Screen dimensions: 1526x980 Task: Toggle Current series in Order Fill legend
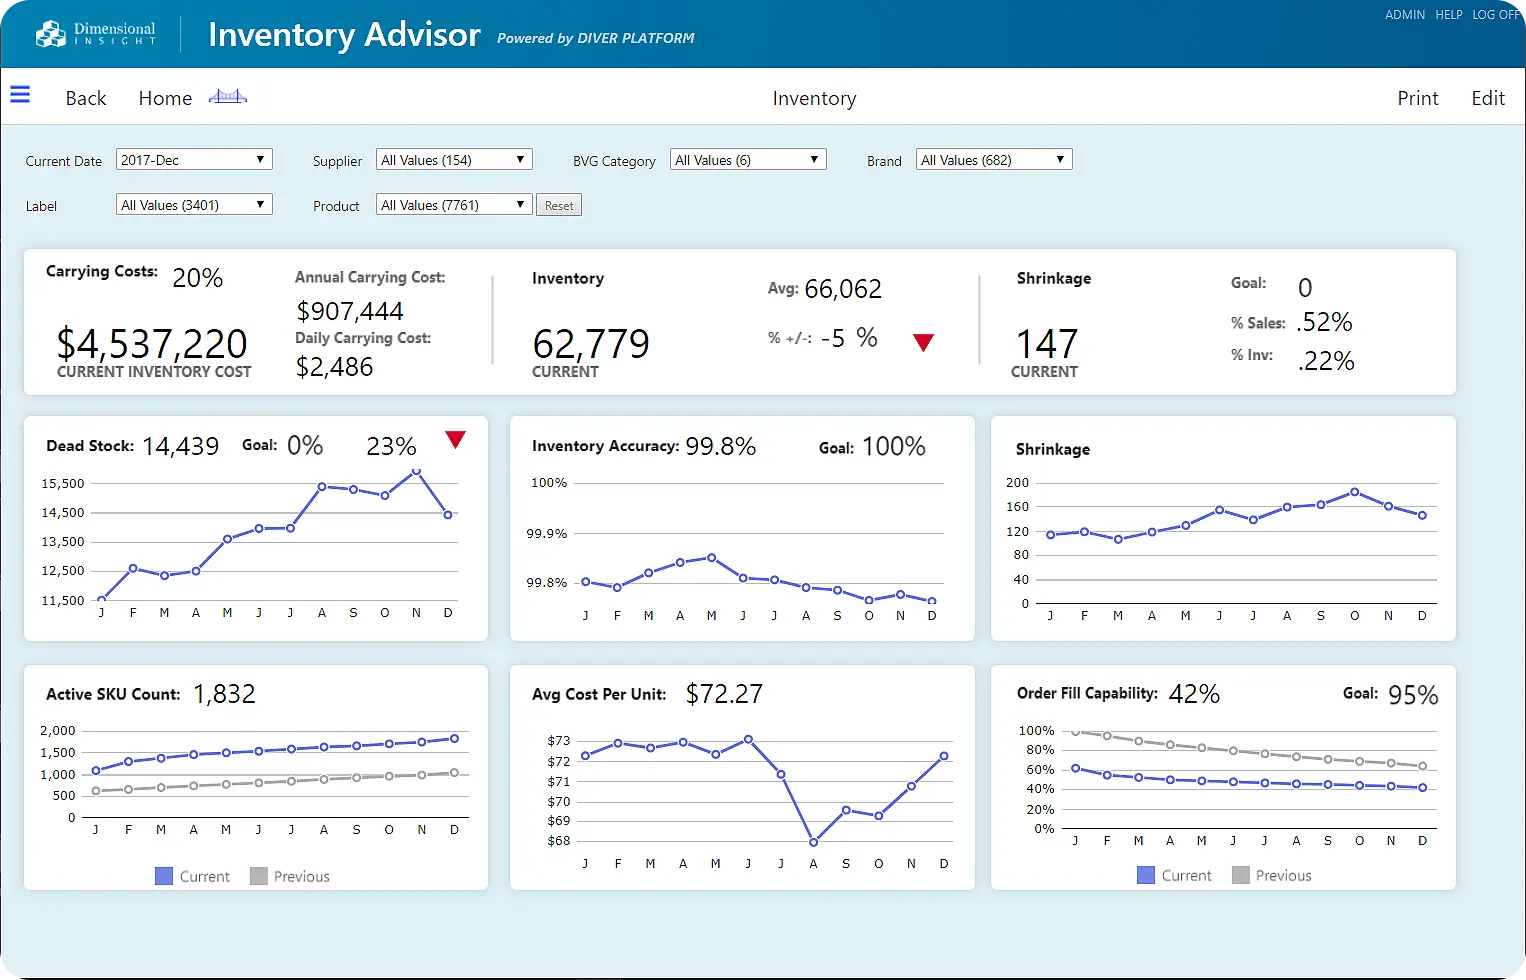(1146, 875)
